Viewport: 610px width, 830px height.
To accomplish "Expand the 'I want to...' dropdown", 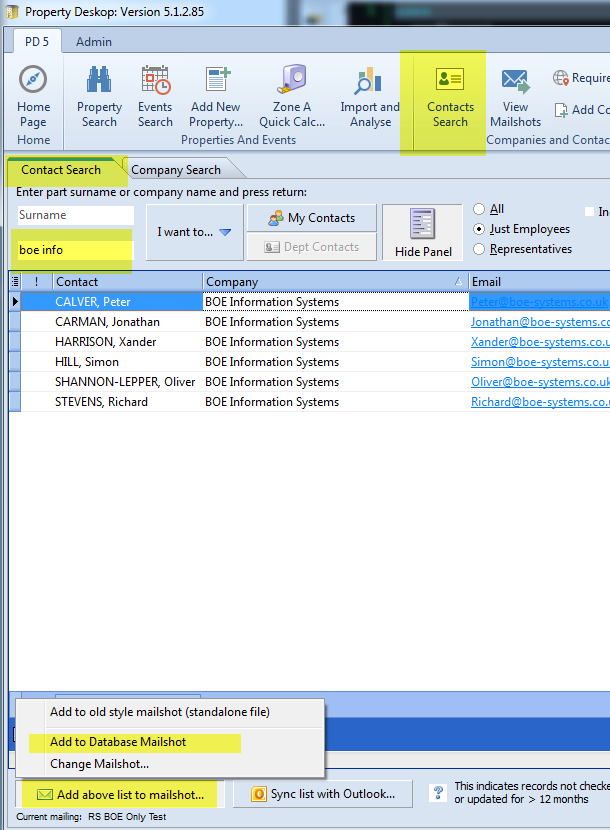I will 194,232.
